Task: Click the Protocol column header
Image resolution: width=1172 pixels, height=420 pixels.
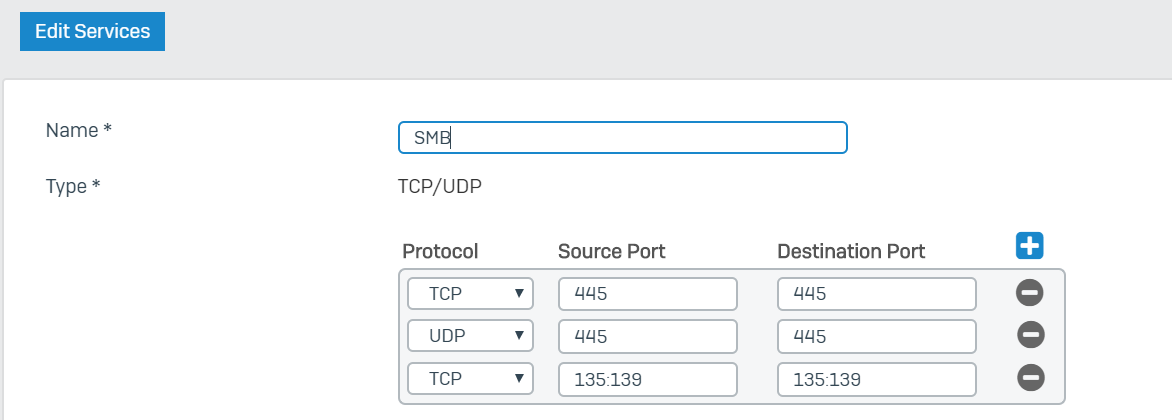Action: click(x=440, y=251)
